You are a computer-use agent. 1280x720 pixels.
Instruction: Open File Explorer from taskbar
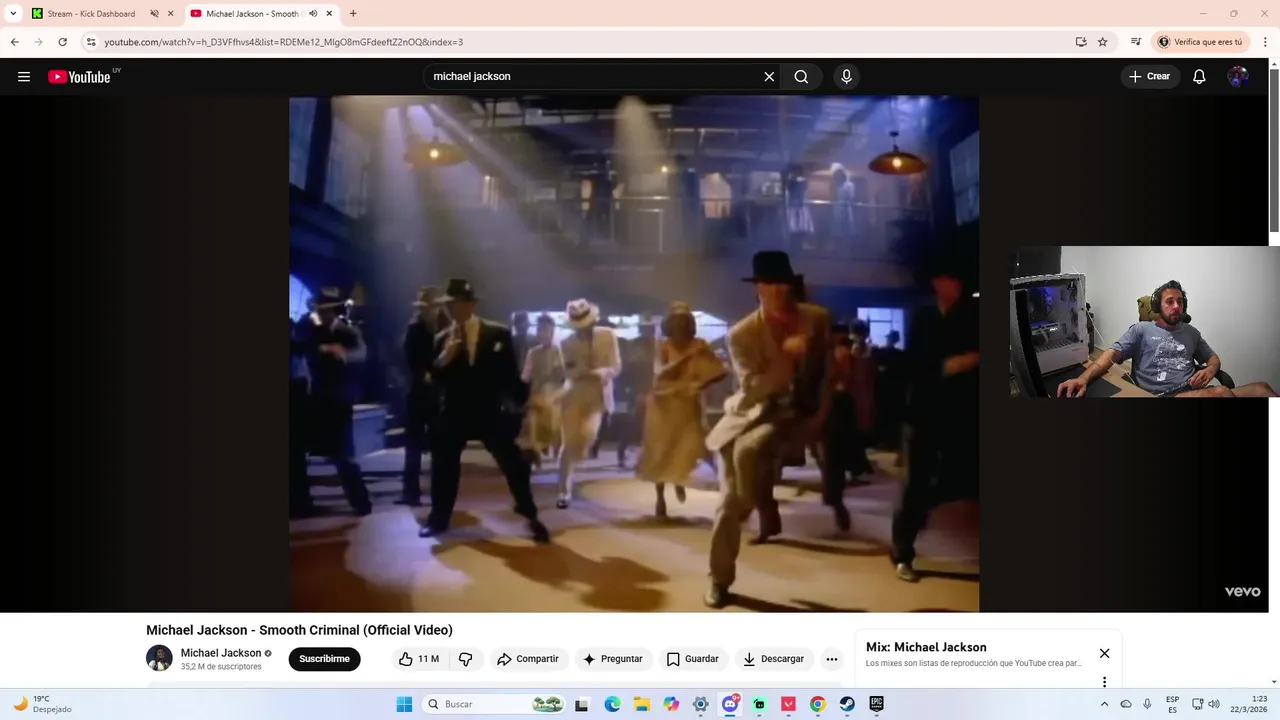tap(642, 704)
